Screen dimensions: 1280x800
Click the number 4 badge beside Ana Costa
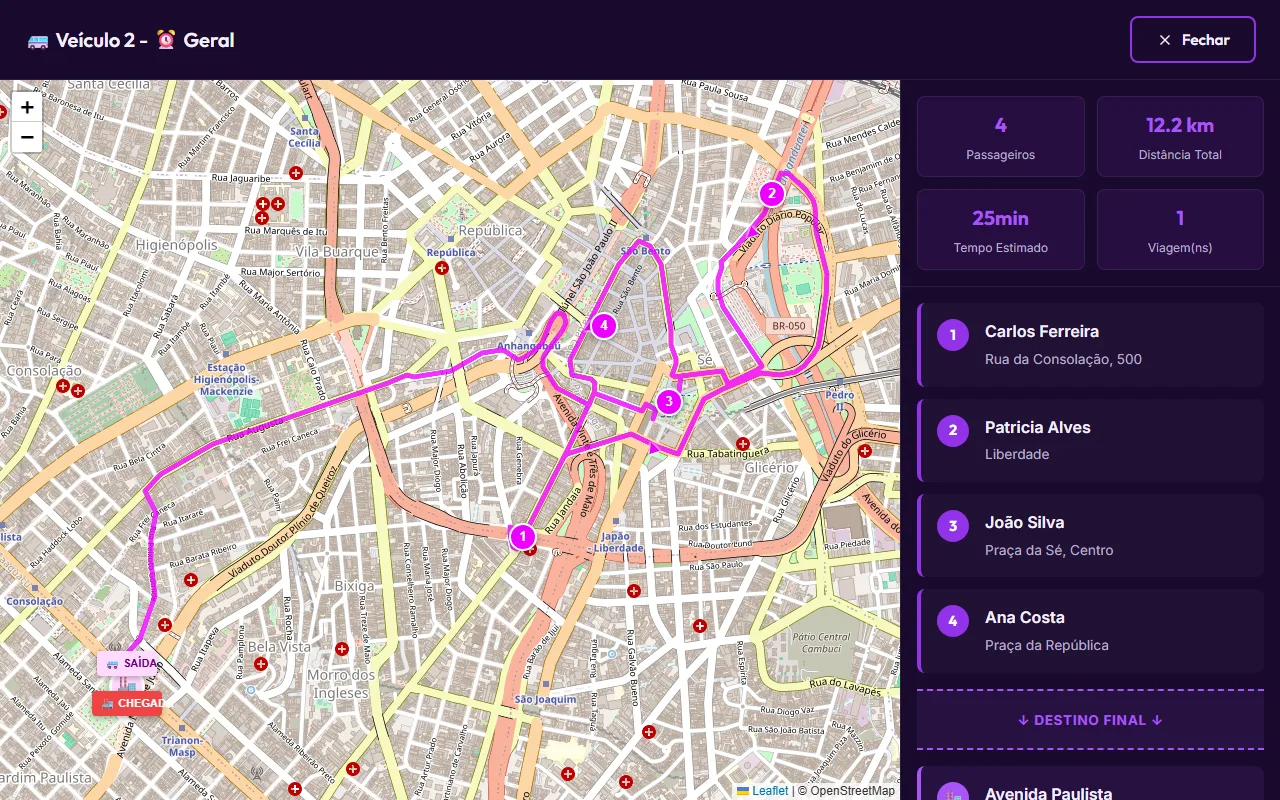953,621
